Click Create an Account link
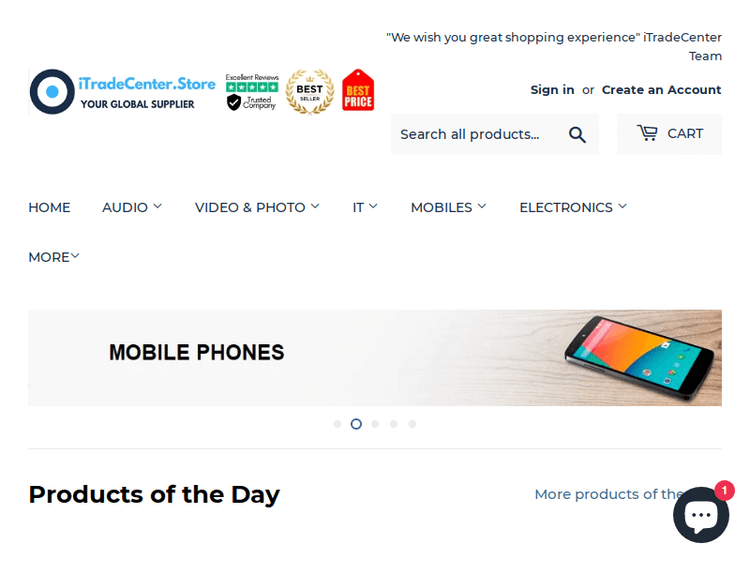750x563 pixels. click(x=661, y=90)
